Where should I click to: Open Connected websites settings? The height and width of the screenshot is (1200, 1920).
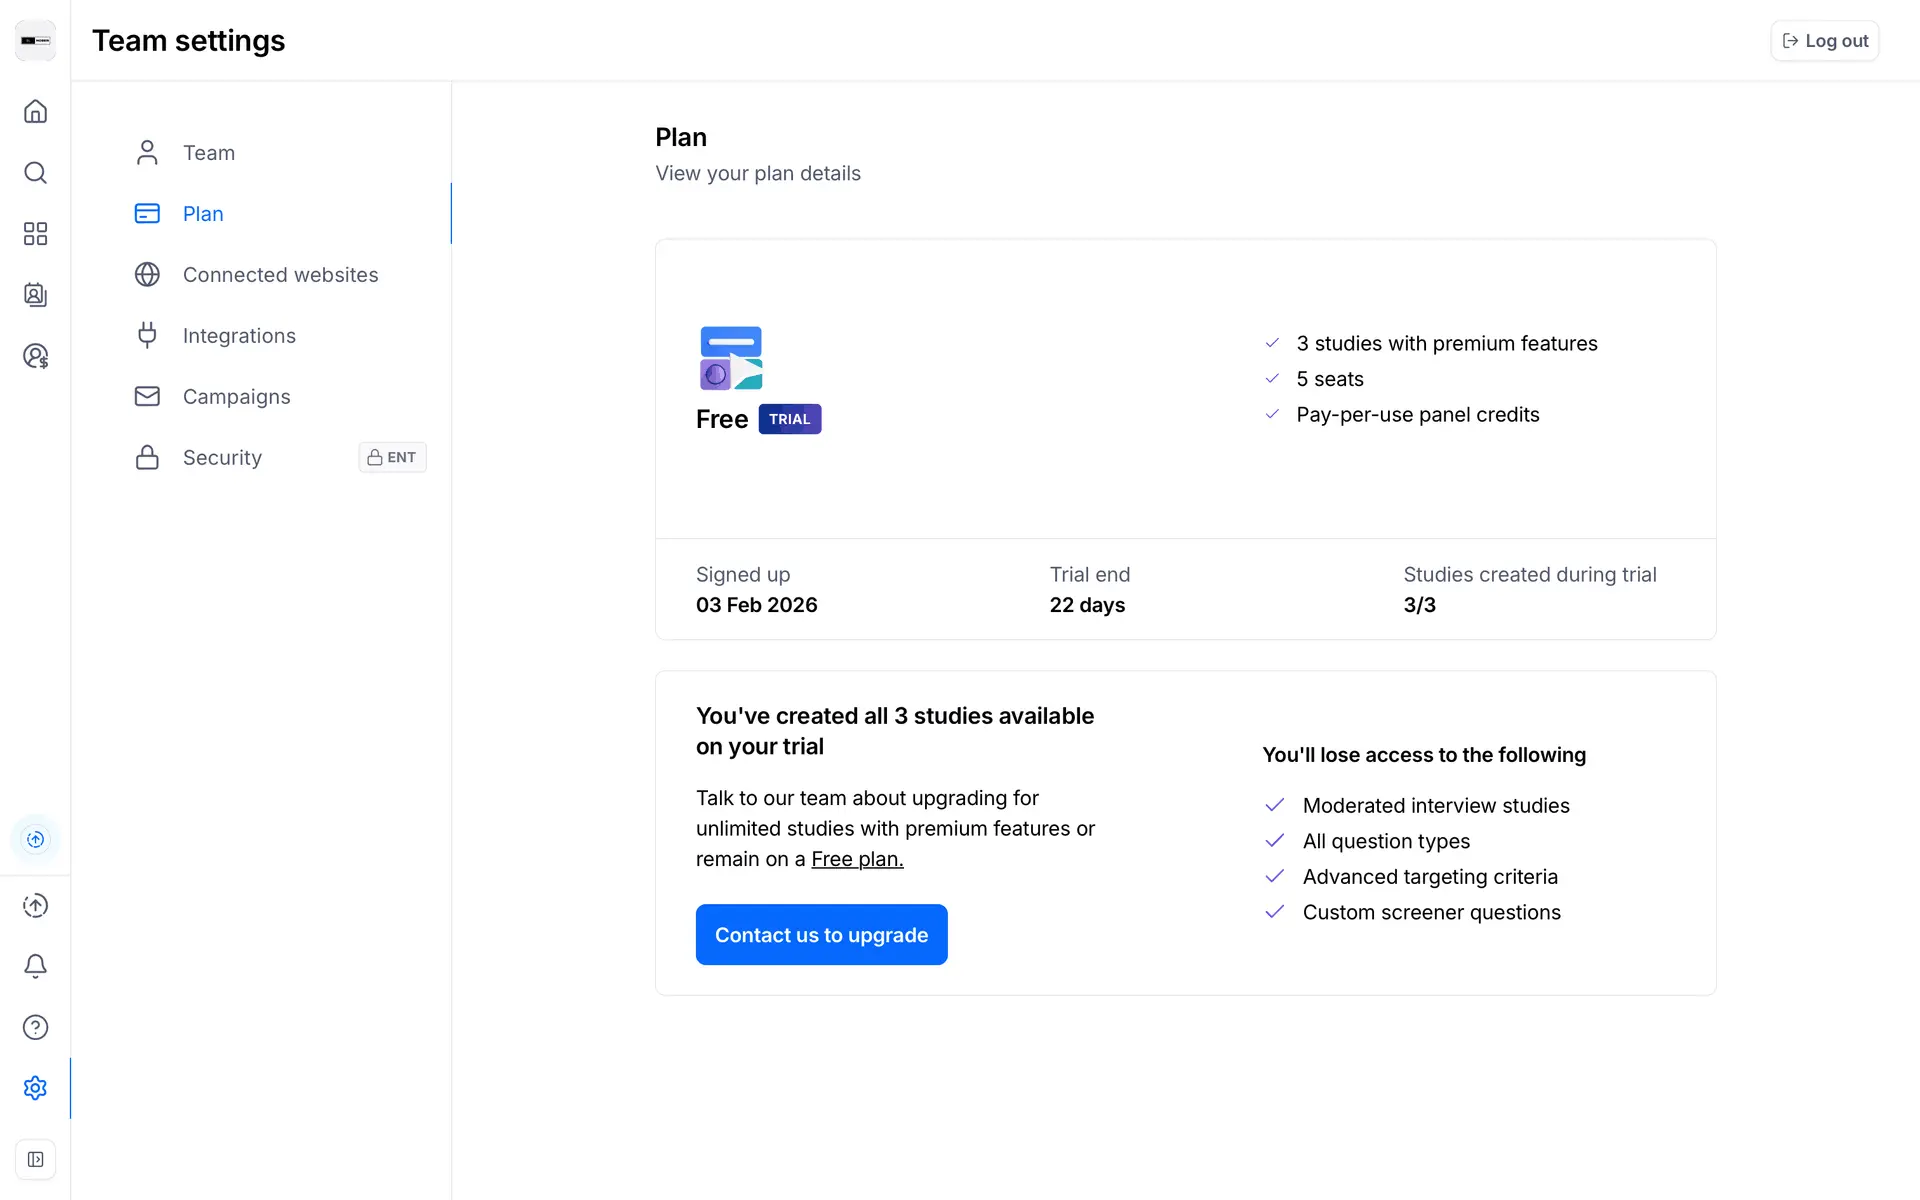tap(280, 275)
